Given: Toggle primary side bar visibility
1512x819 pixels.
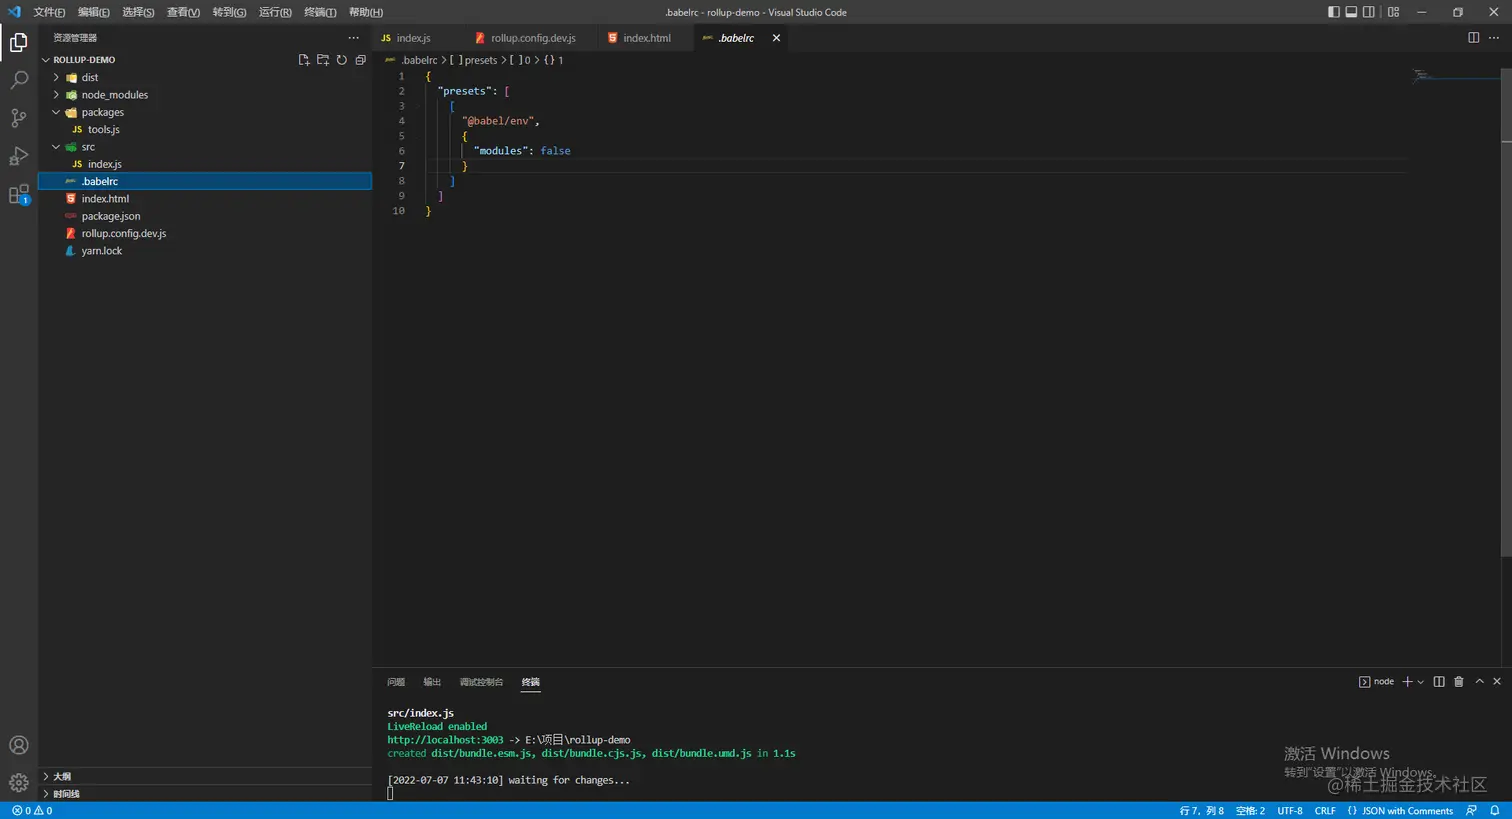Looking at the screenshot, I should click(1333, 12).
